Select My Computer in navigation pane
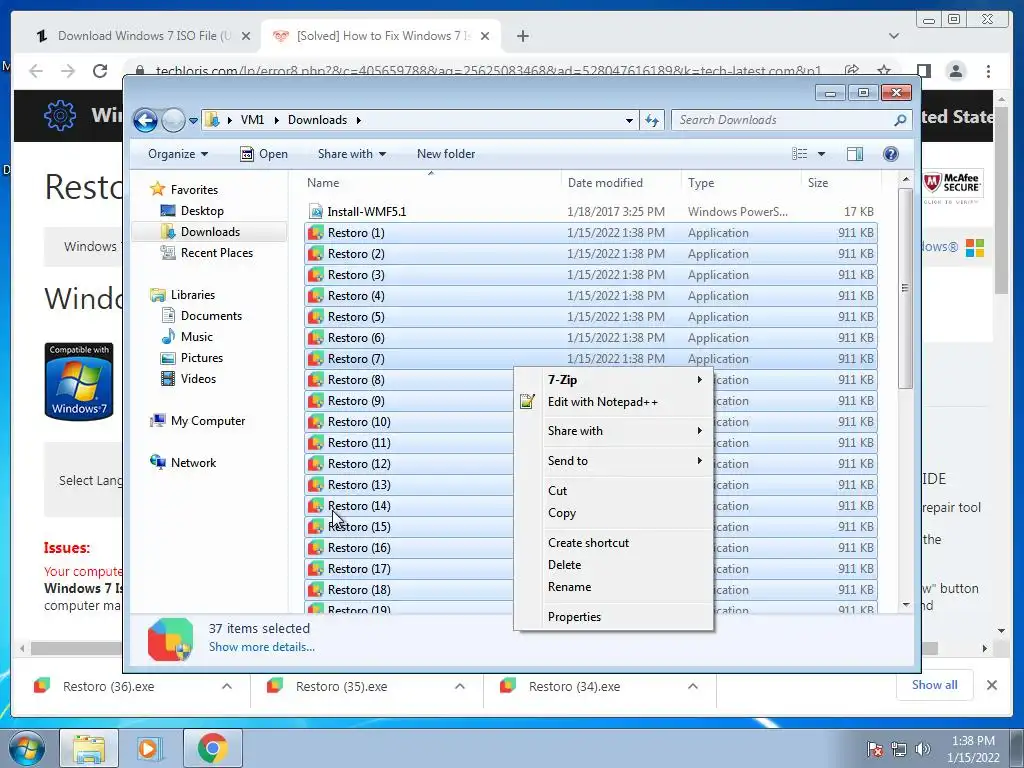Screen dimensions: 1024x768 [x=208, y=421]
